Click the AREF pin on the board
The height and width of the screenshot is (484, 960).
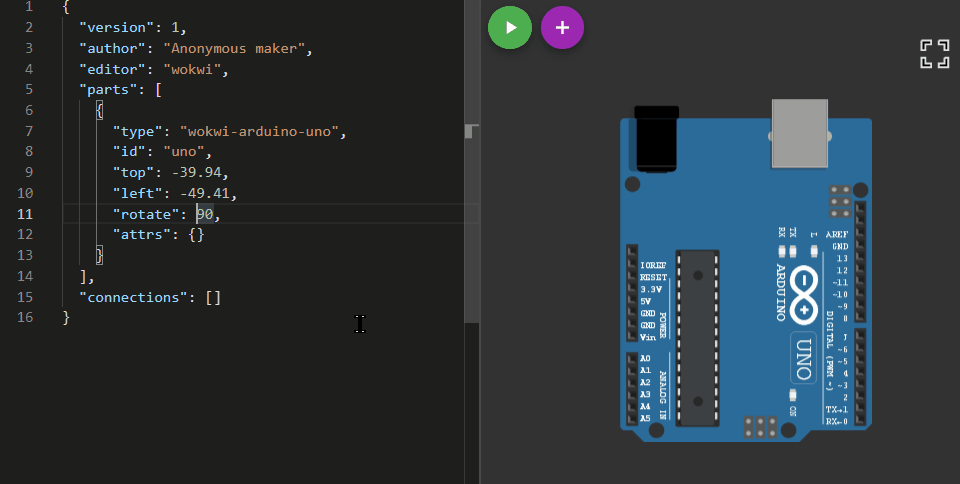[860, 234]
